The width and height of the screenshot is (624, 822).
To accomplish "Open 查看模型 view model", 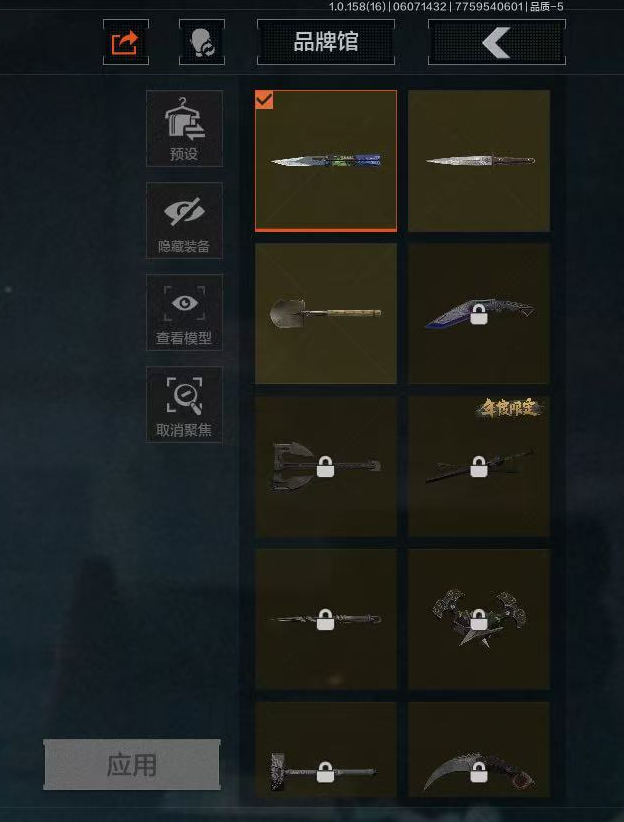I will [x=184, y=312].
